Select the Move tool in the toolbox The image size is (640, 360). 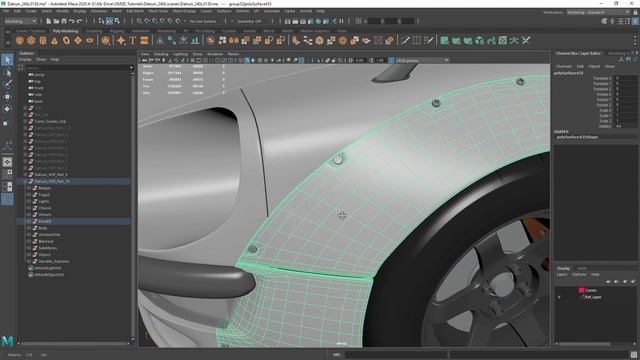tap(7, 97)
